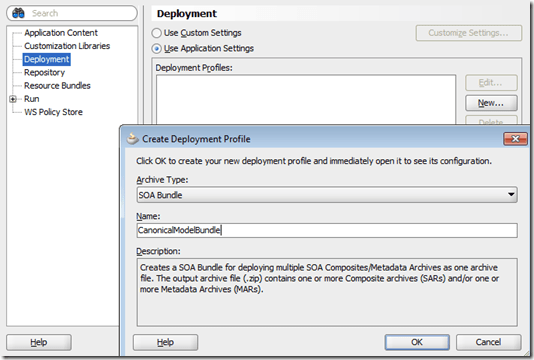Cancel the Create Deployment Profile dialog
The width and height of the screenshot is (534, 360).
[488, 342]
